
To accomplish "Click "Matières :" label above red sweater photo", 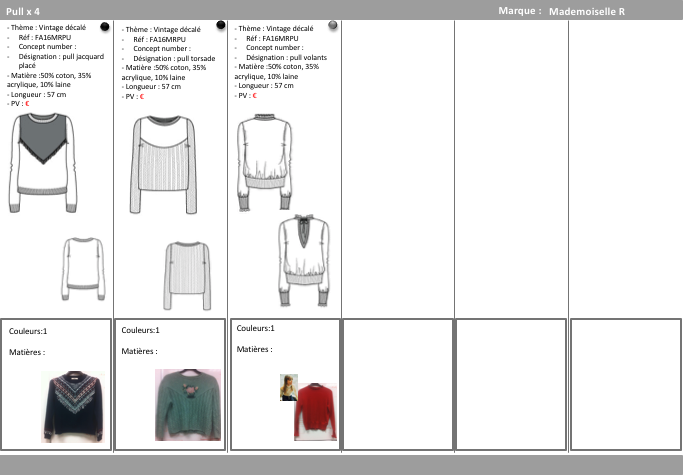I will click(x=254, y=349).
